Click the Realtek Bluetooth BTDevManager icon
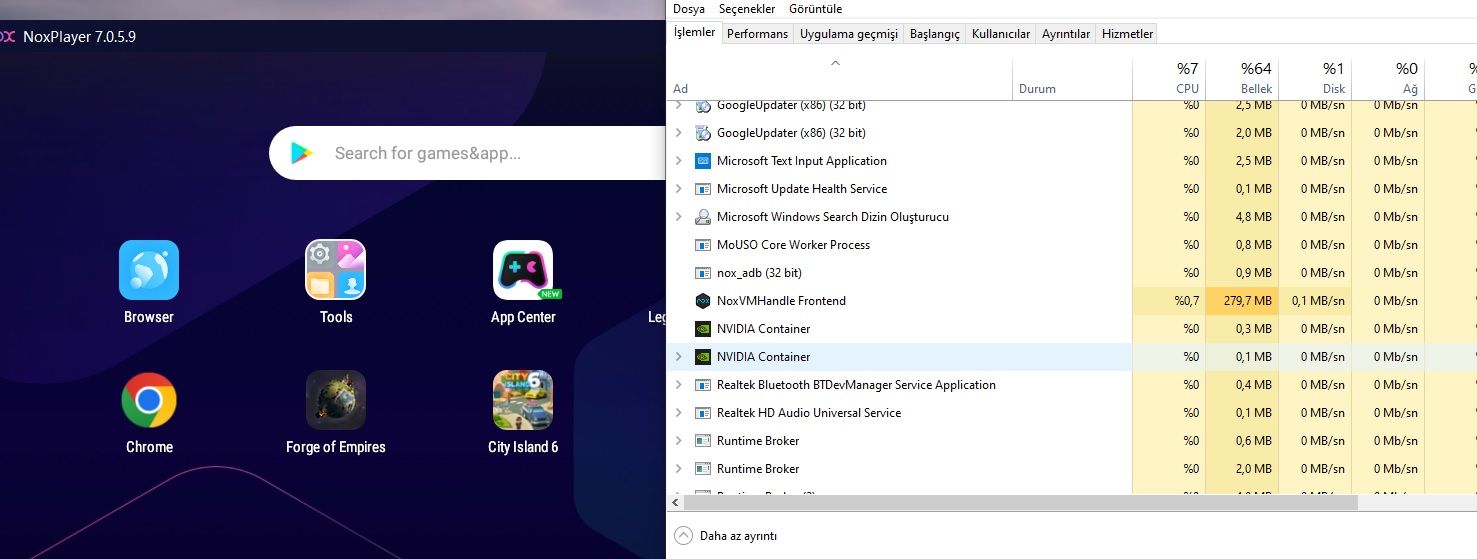This screenshot has height=559, width=1477. 702,384
